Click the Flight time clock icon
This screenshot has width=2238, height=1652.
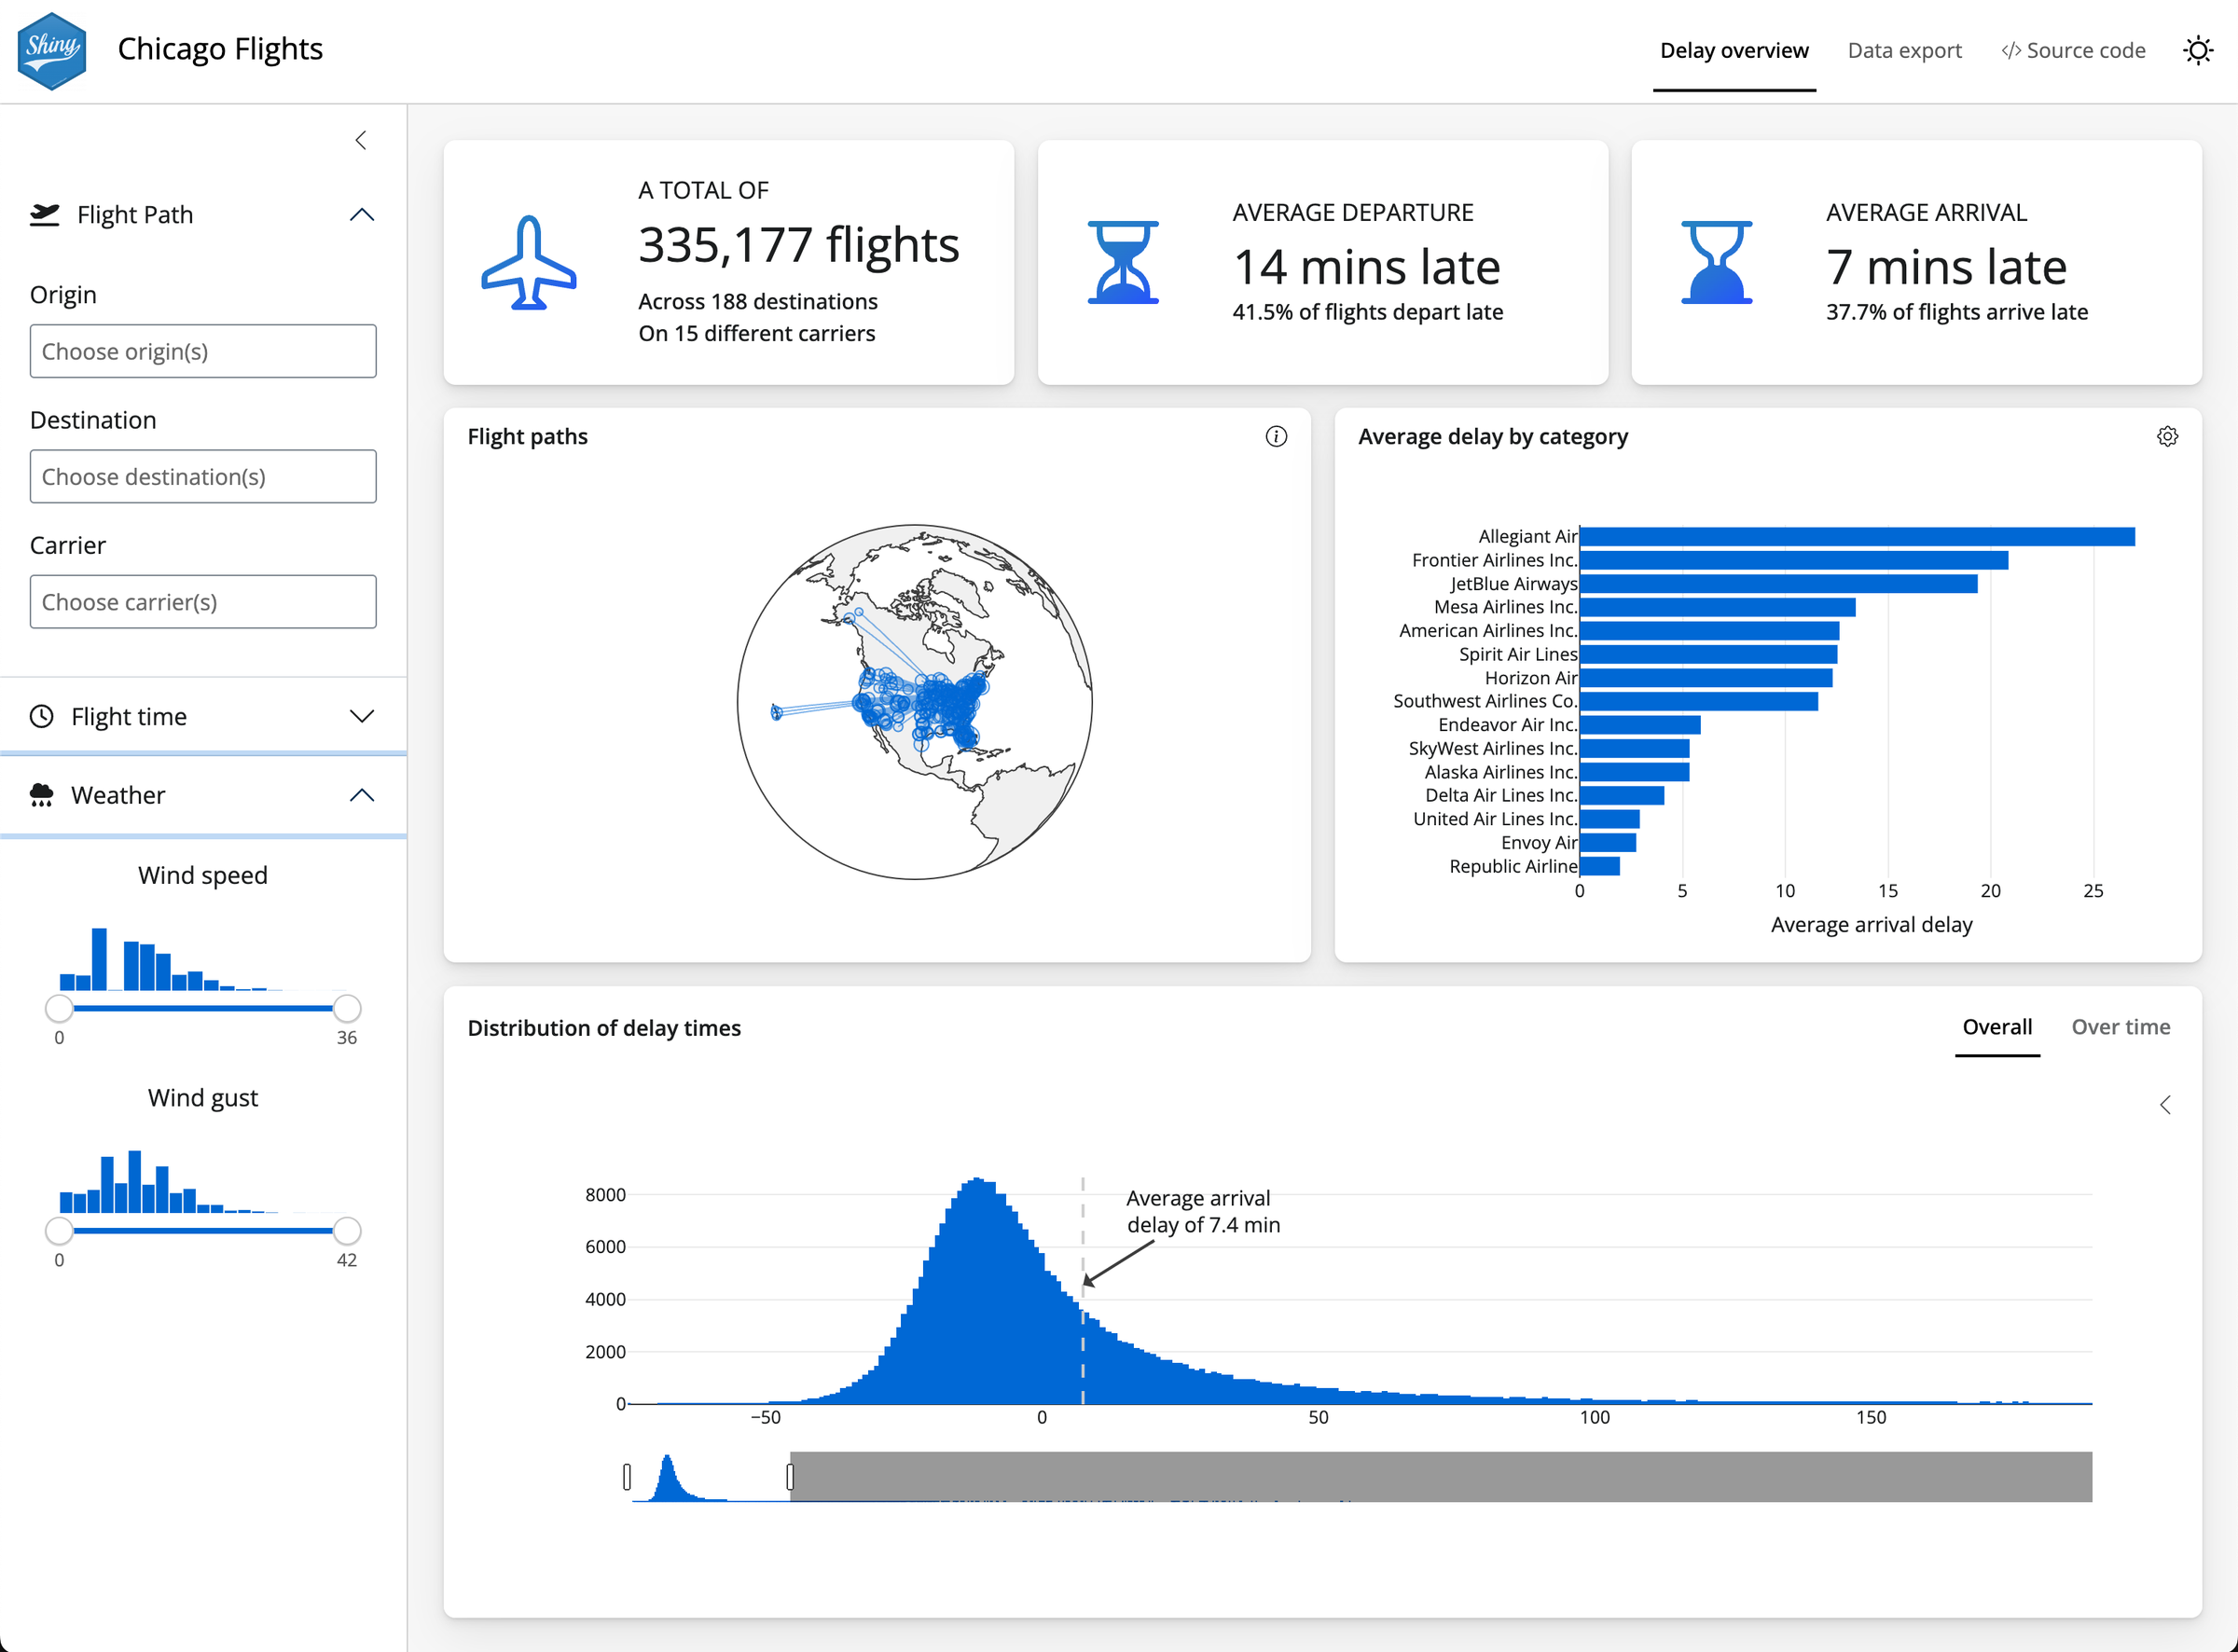click(x=42, y=716)
